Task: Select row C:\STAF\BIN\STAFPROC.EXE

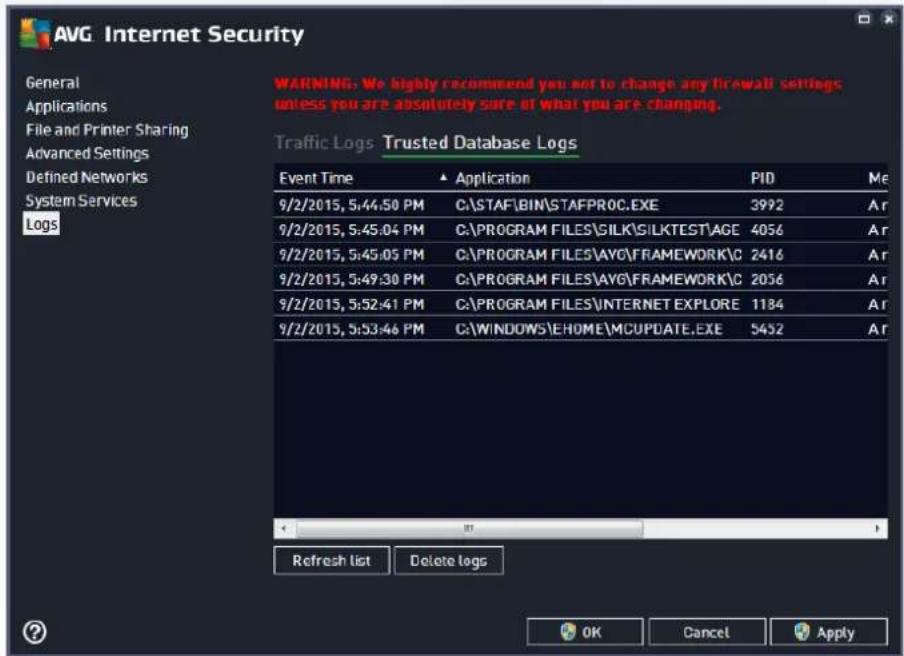Action: click(x=580, y=205)
